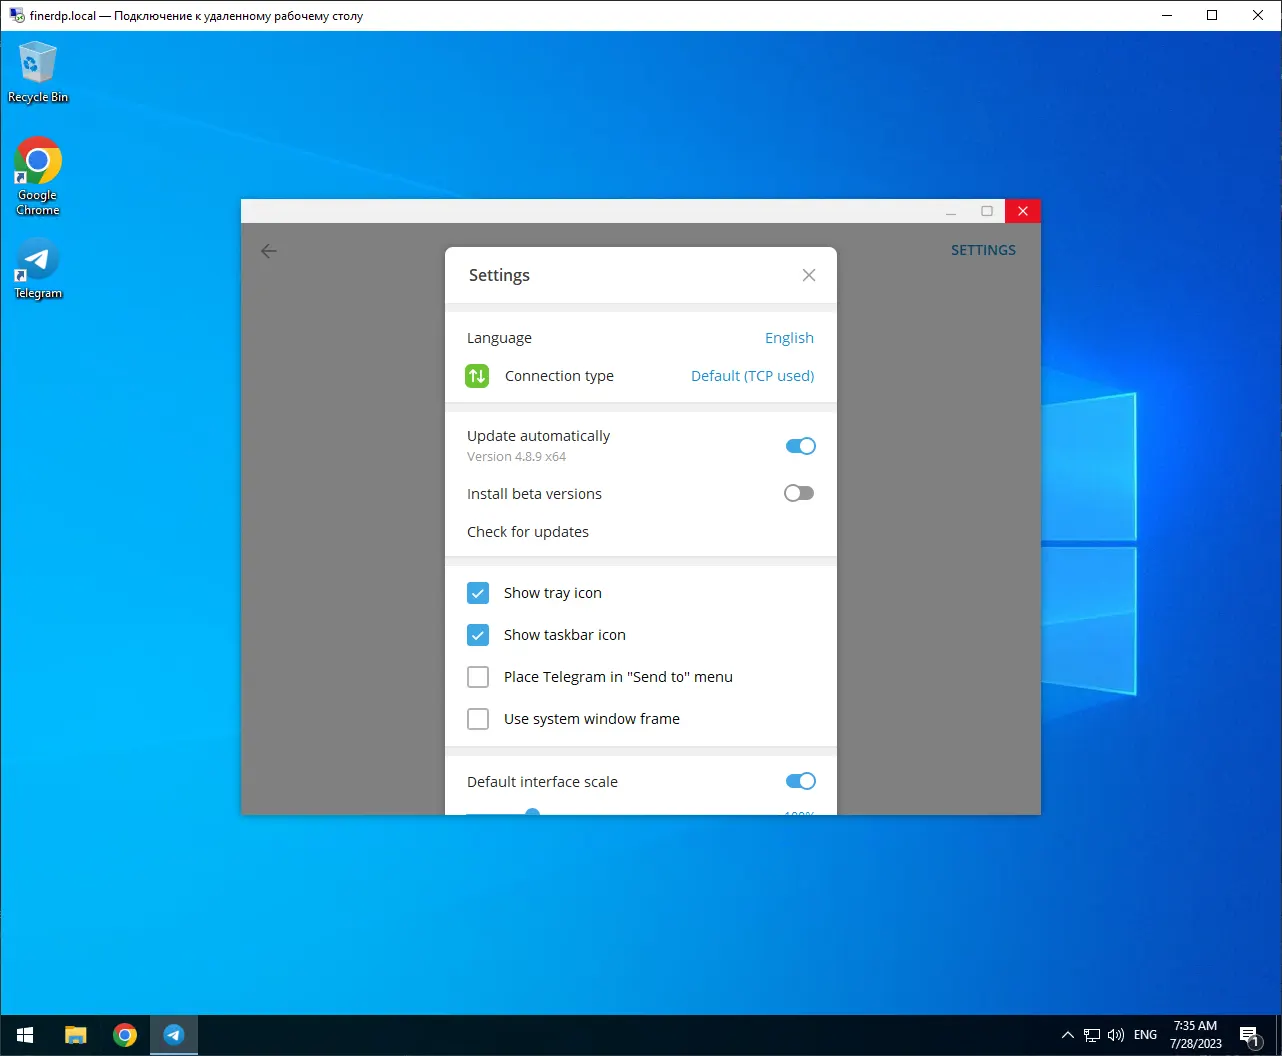Screen dimensions: 1282x1056
Task: Click the Settings dialog title
Action: coord(499,275)
